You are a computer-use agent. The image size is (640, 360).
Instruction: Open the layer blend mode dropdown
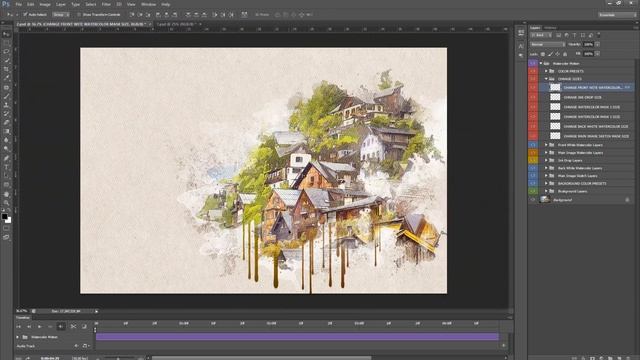(547, 44)
